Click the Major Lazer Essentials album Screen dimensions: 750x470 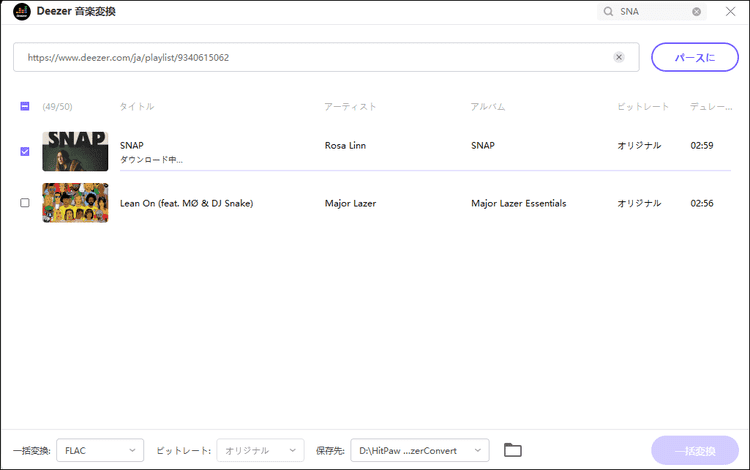(518, 203)
